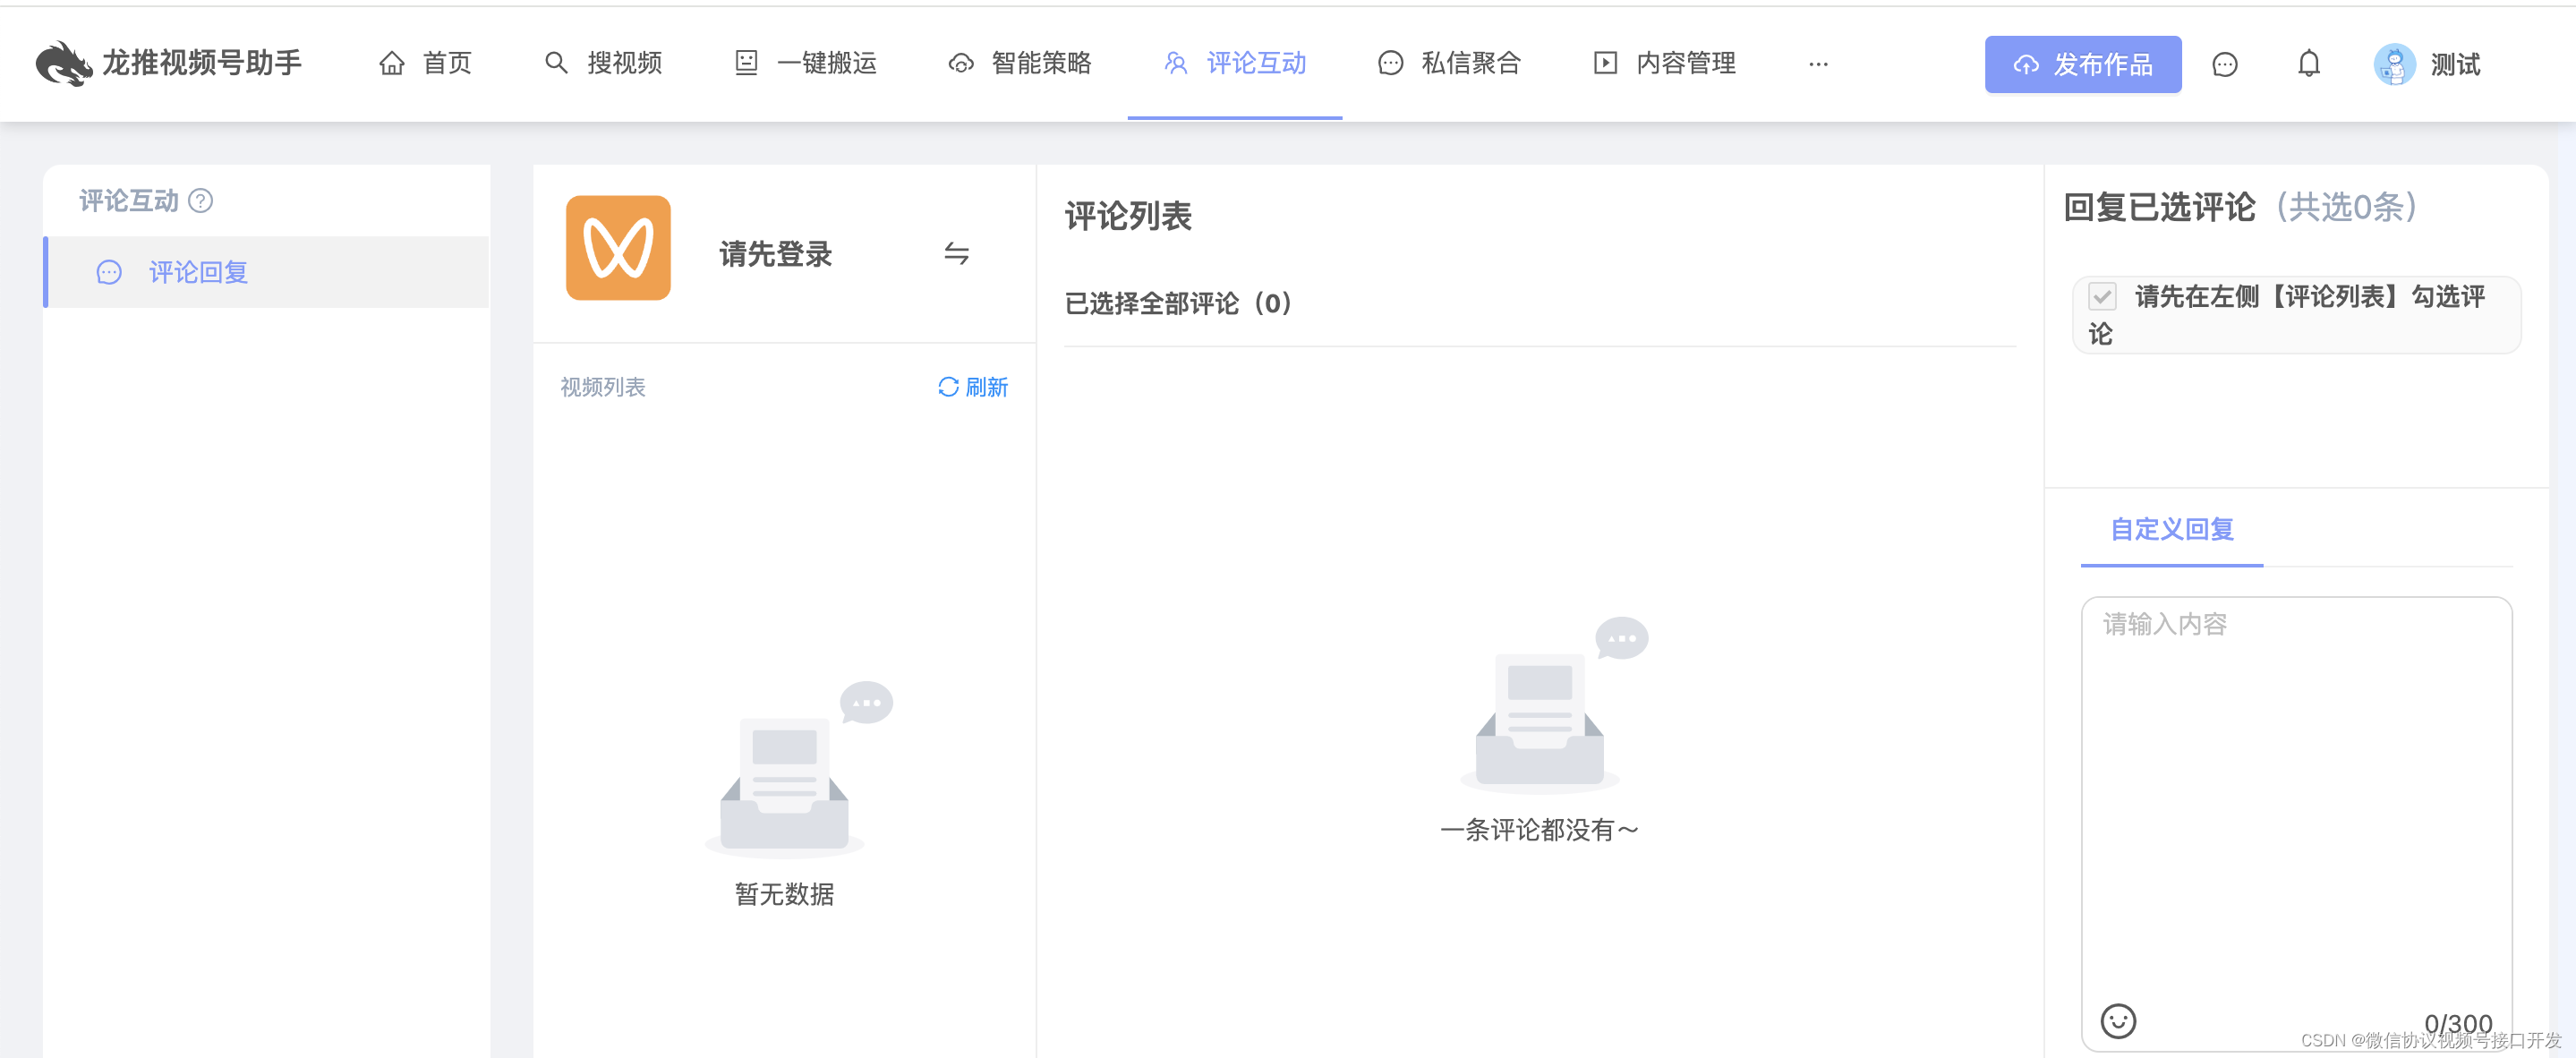Click 评论列表 heading
This screenshot has width=2576, height=1058.
(1128, 216)
